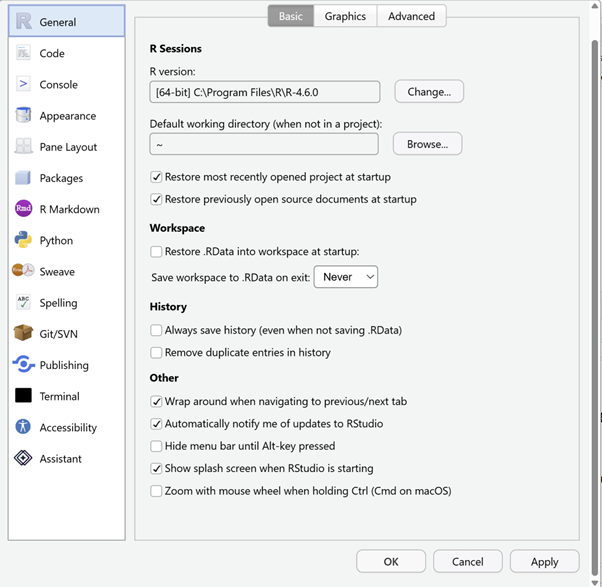Image resolution: width=602 pixels, height=587 pixels.
Task: Disable Automatically notify me of updates
Action: 156,424
